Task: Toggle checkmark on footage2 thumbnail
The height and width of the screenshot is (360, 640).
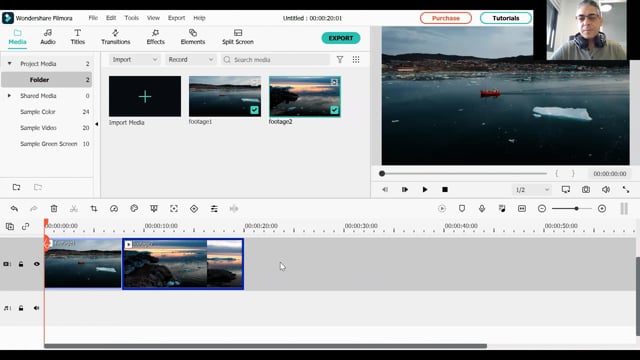Action: (x=334, y=110)
